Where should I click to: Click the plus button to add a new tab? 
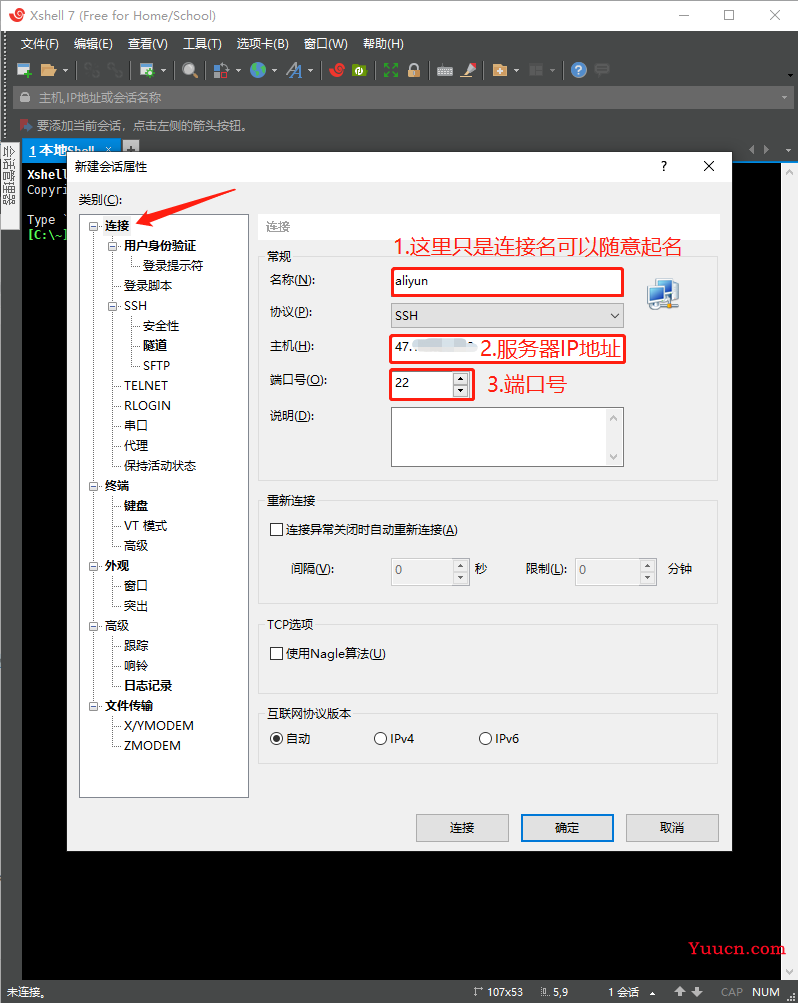[130, 148]
